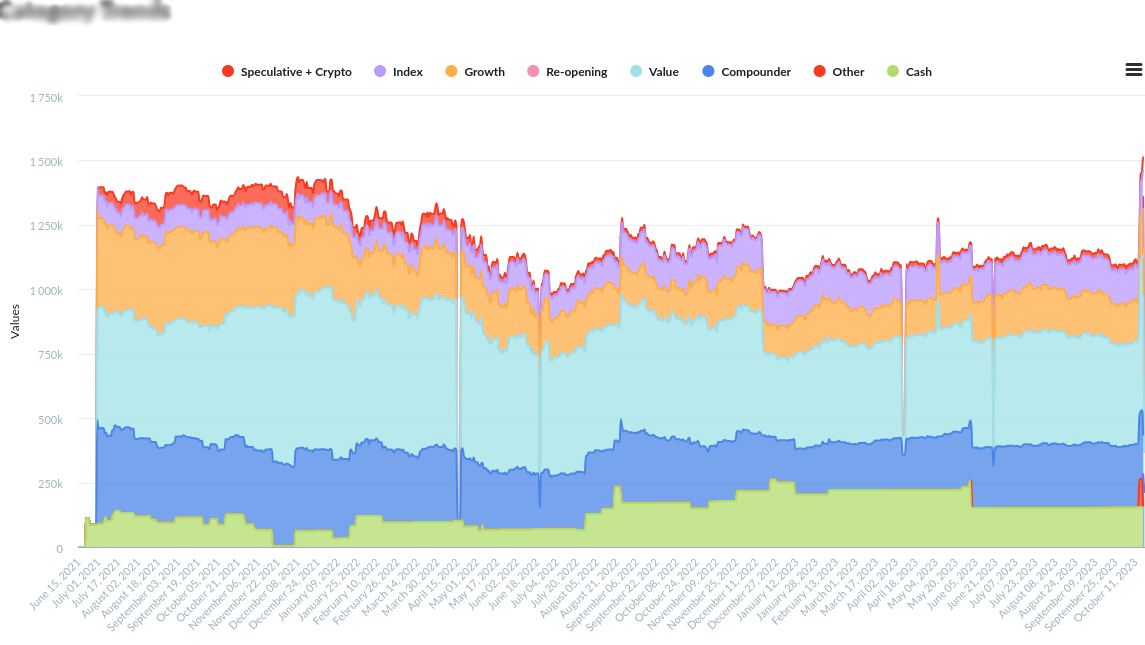Screen dimensions: 1145x645
Task: Toggle the Speculative + Crypto series label
Action: coord(296,72)
